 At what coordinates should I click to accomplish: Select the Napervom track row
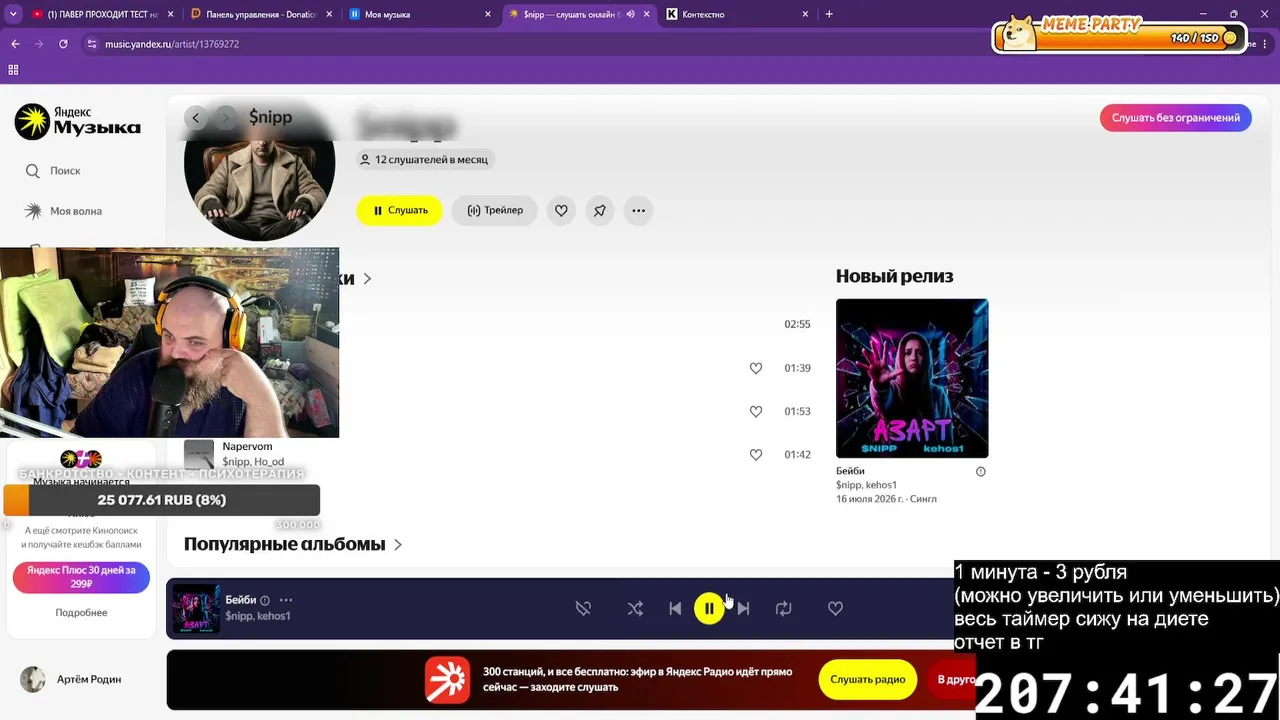tap(497, 454)
